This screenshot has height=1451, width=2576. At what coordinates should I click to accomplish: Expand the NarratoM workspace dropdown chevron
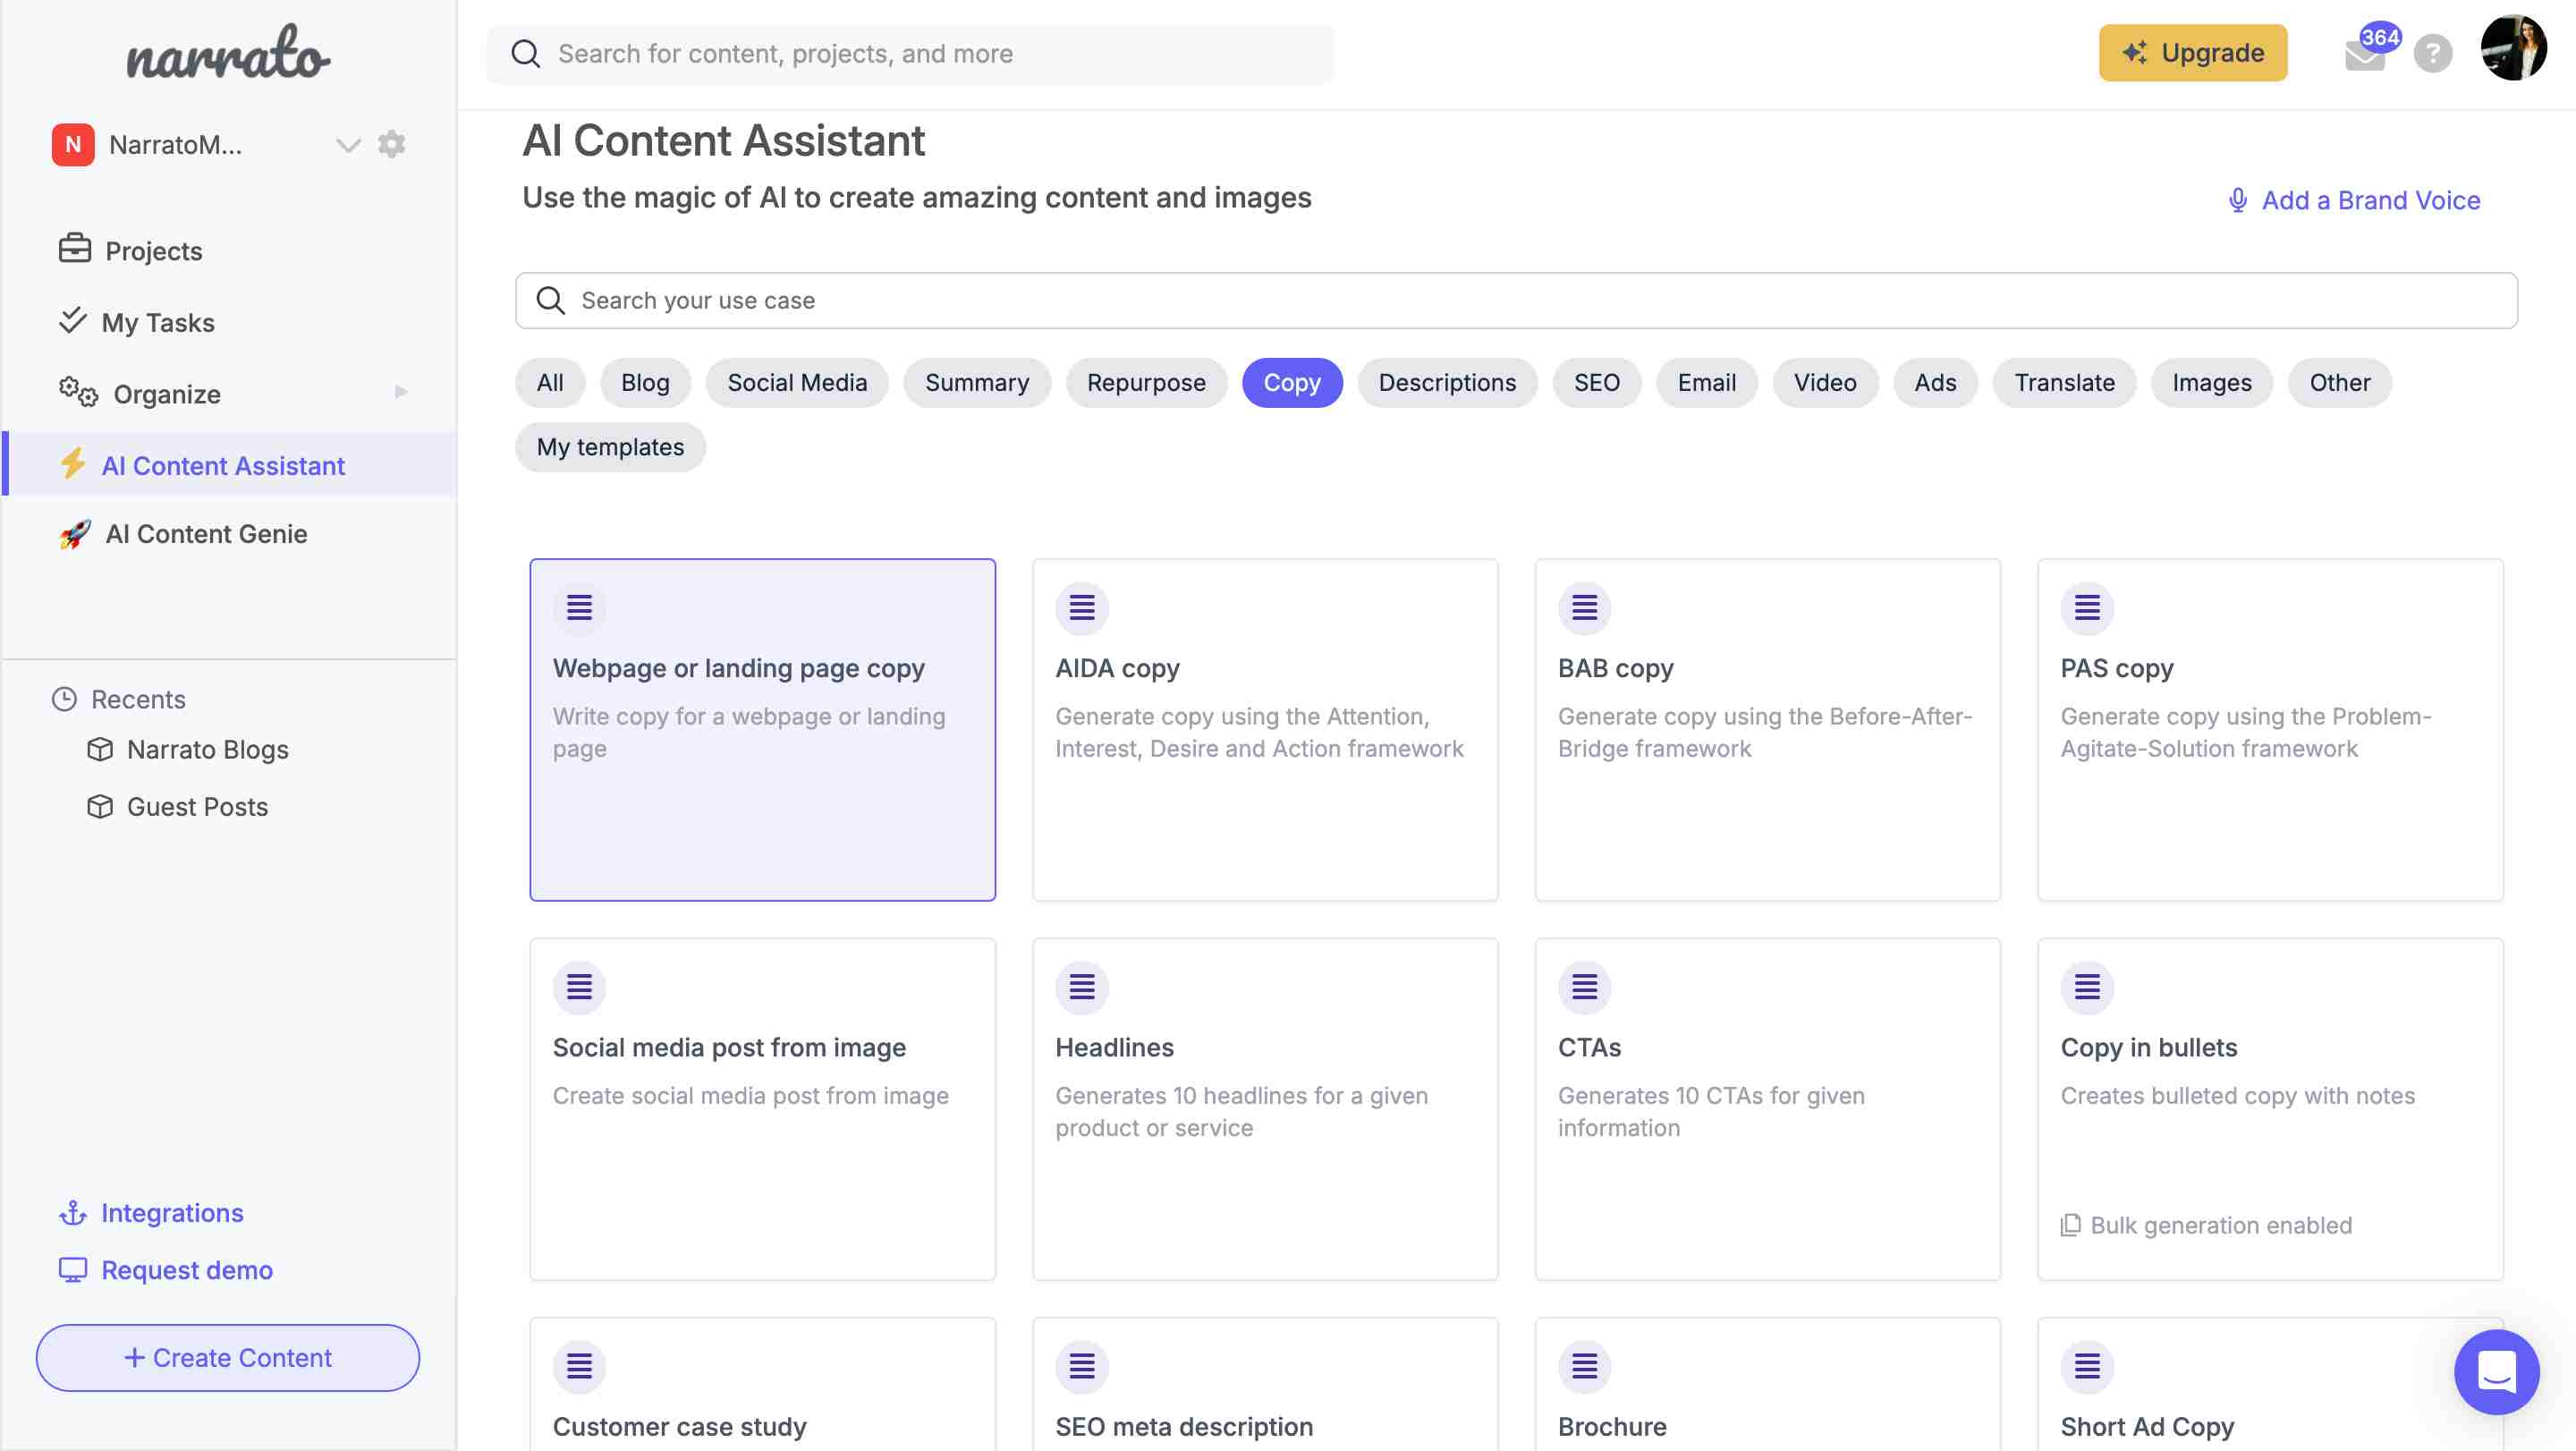(348, 145)
